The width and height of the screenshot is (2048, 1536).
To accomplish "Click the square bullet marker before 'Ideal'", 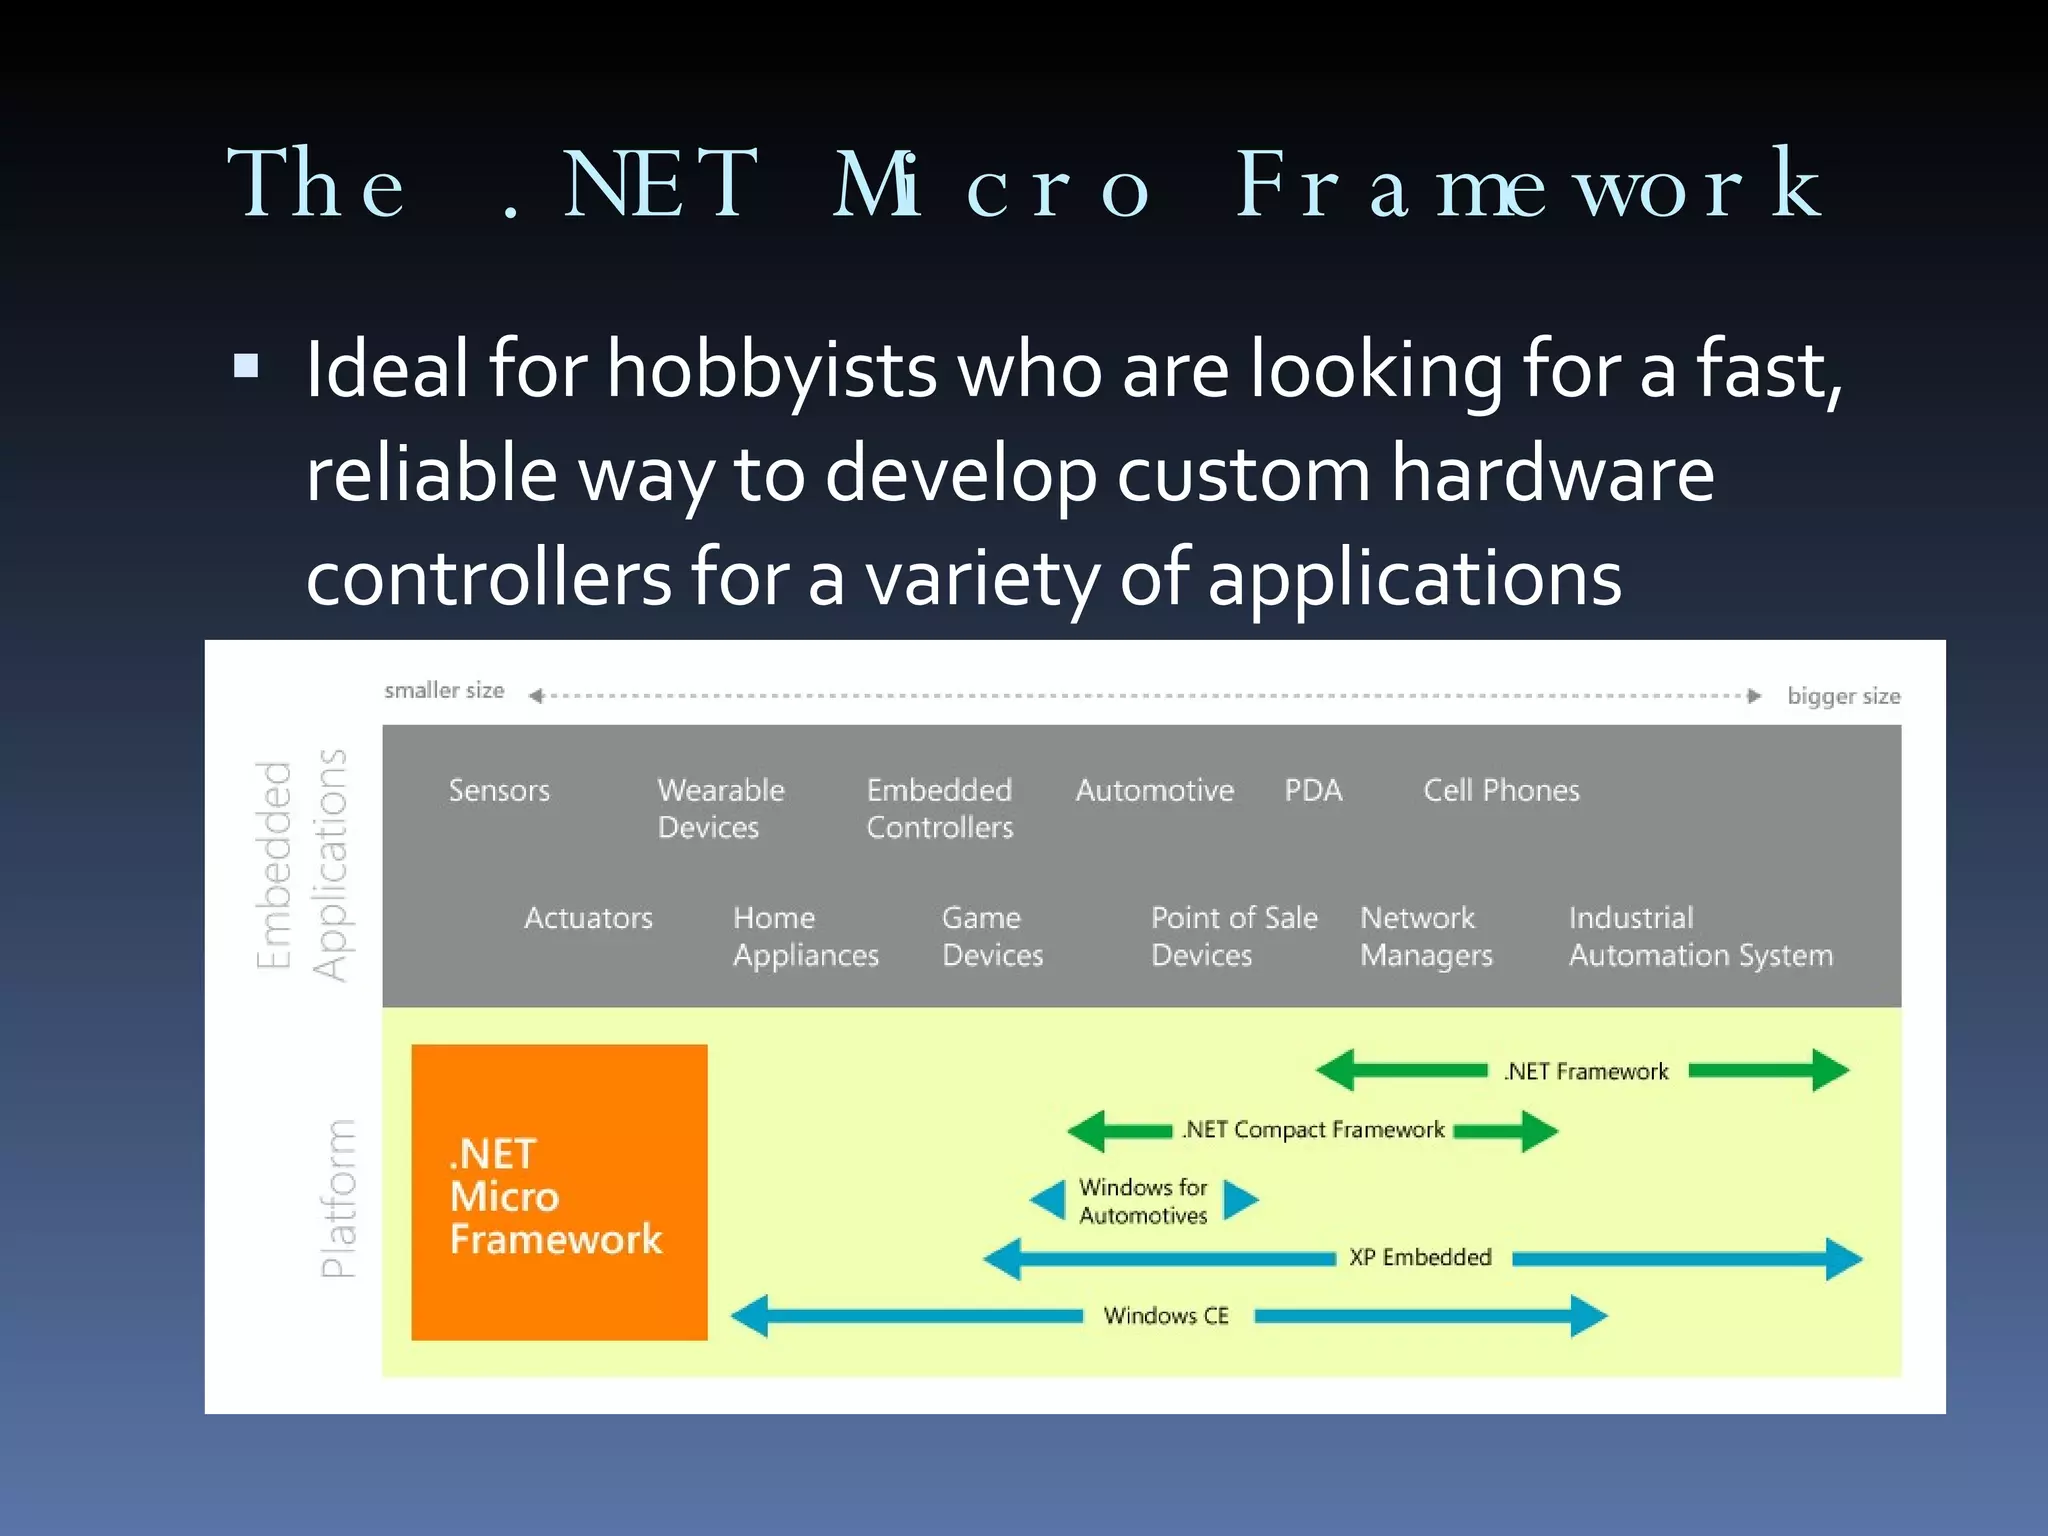I will point(246,365).
